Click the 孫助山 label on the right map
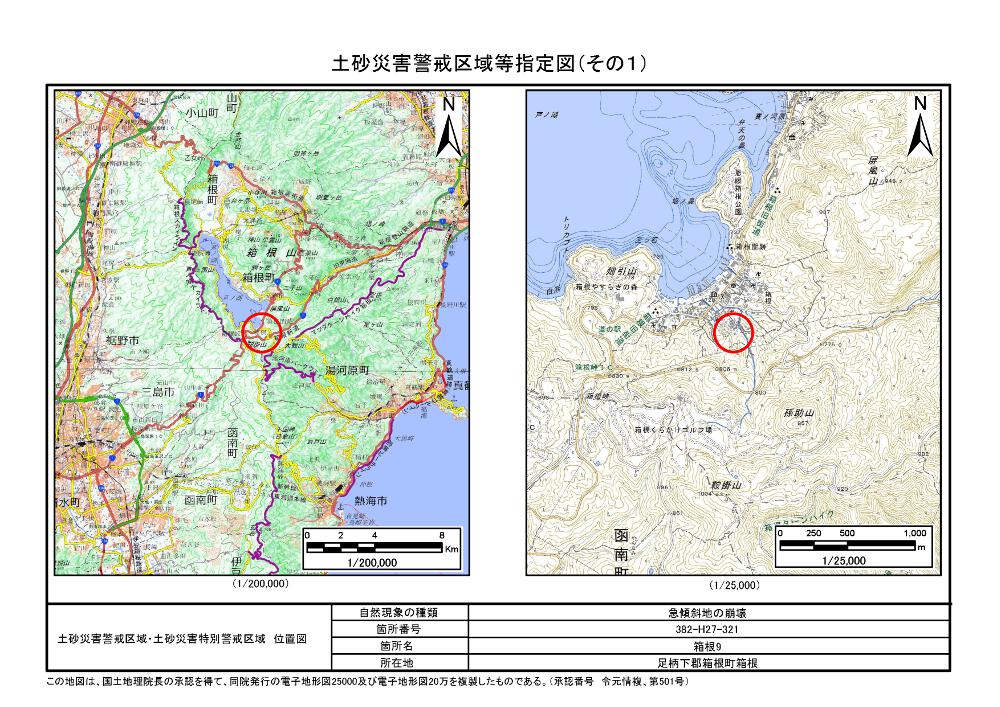This screenshot has width=1000, height=707. [x=799, y=410]
